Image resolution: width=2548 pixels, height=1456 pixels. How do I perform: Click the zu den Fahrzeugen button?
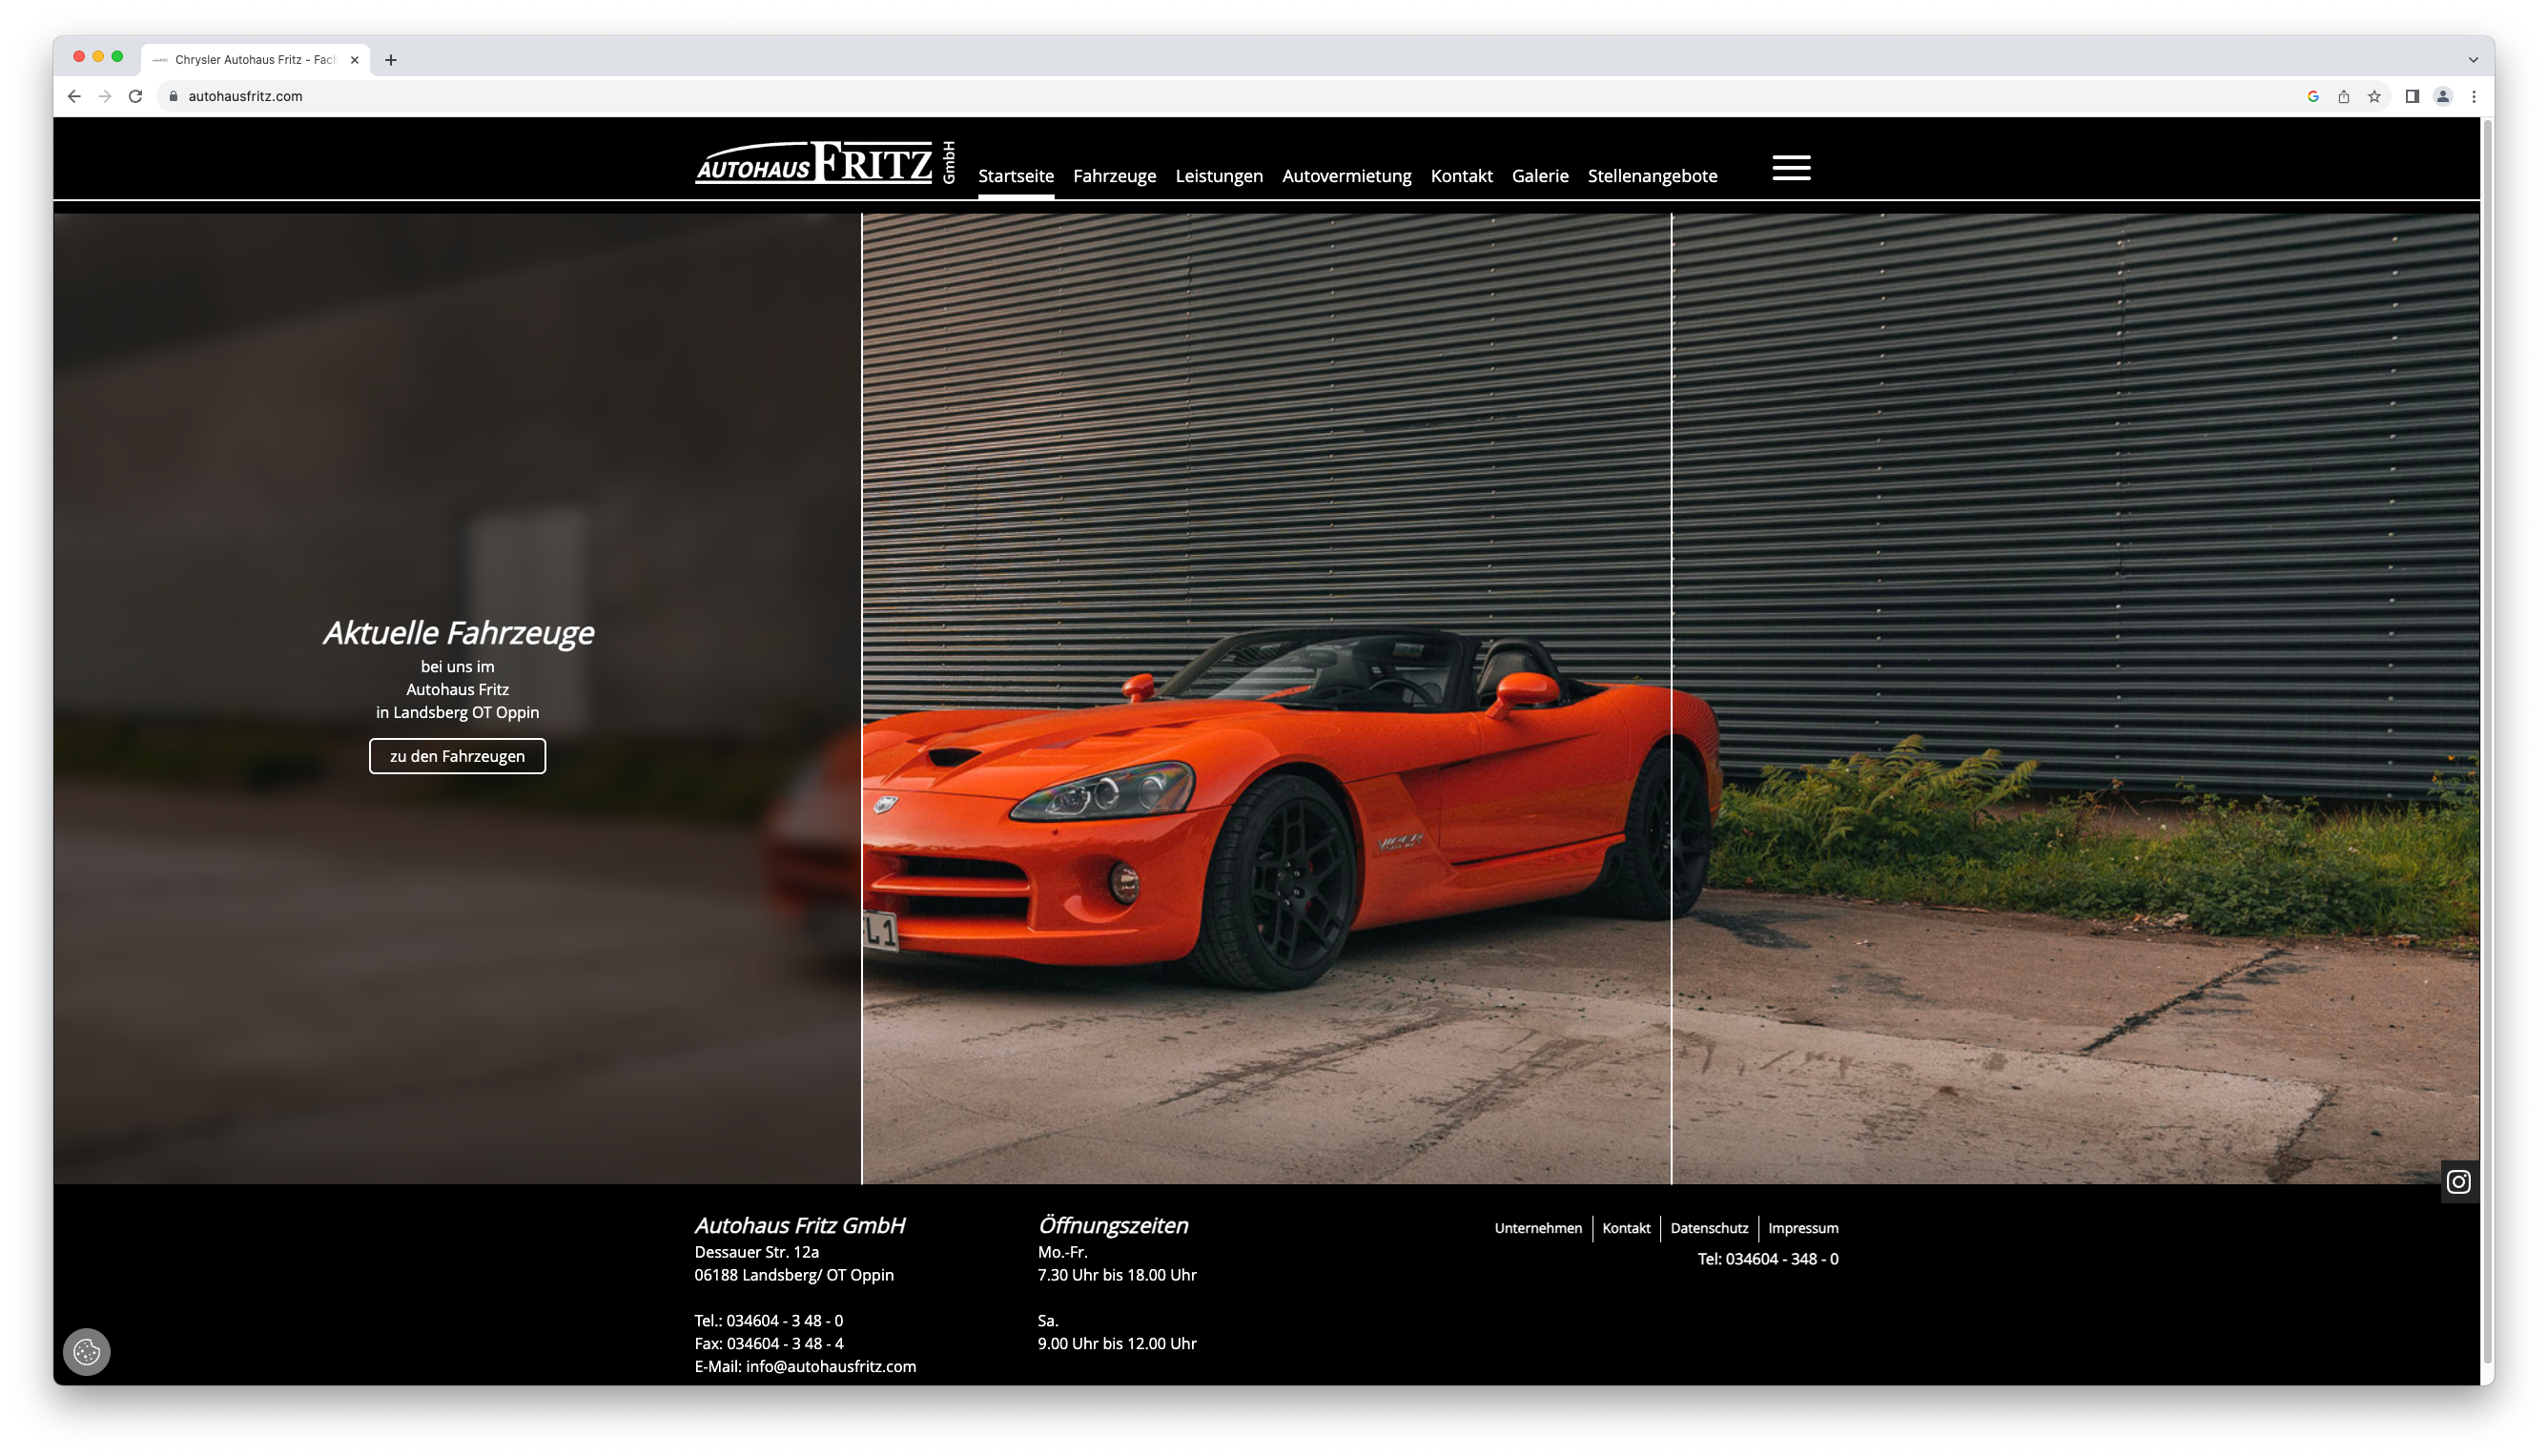(457, 756)
